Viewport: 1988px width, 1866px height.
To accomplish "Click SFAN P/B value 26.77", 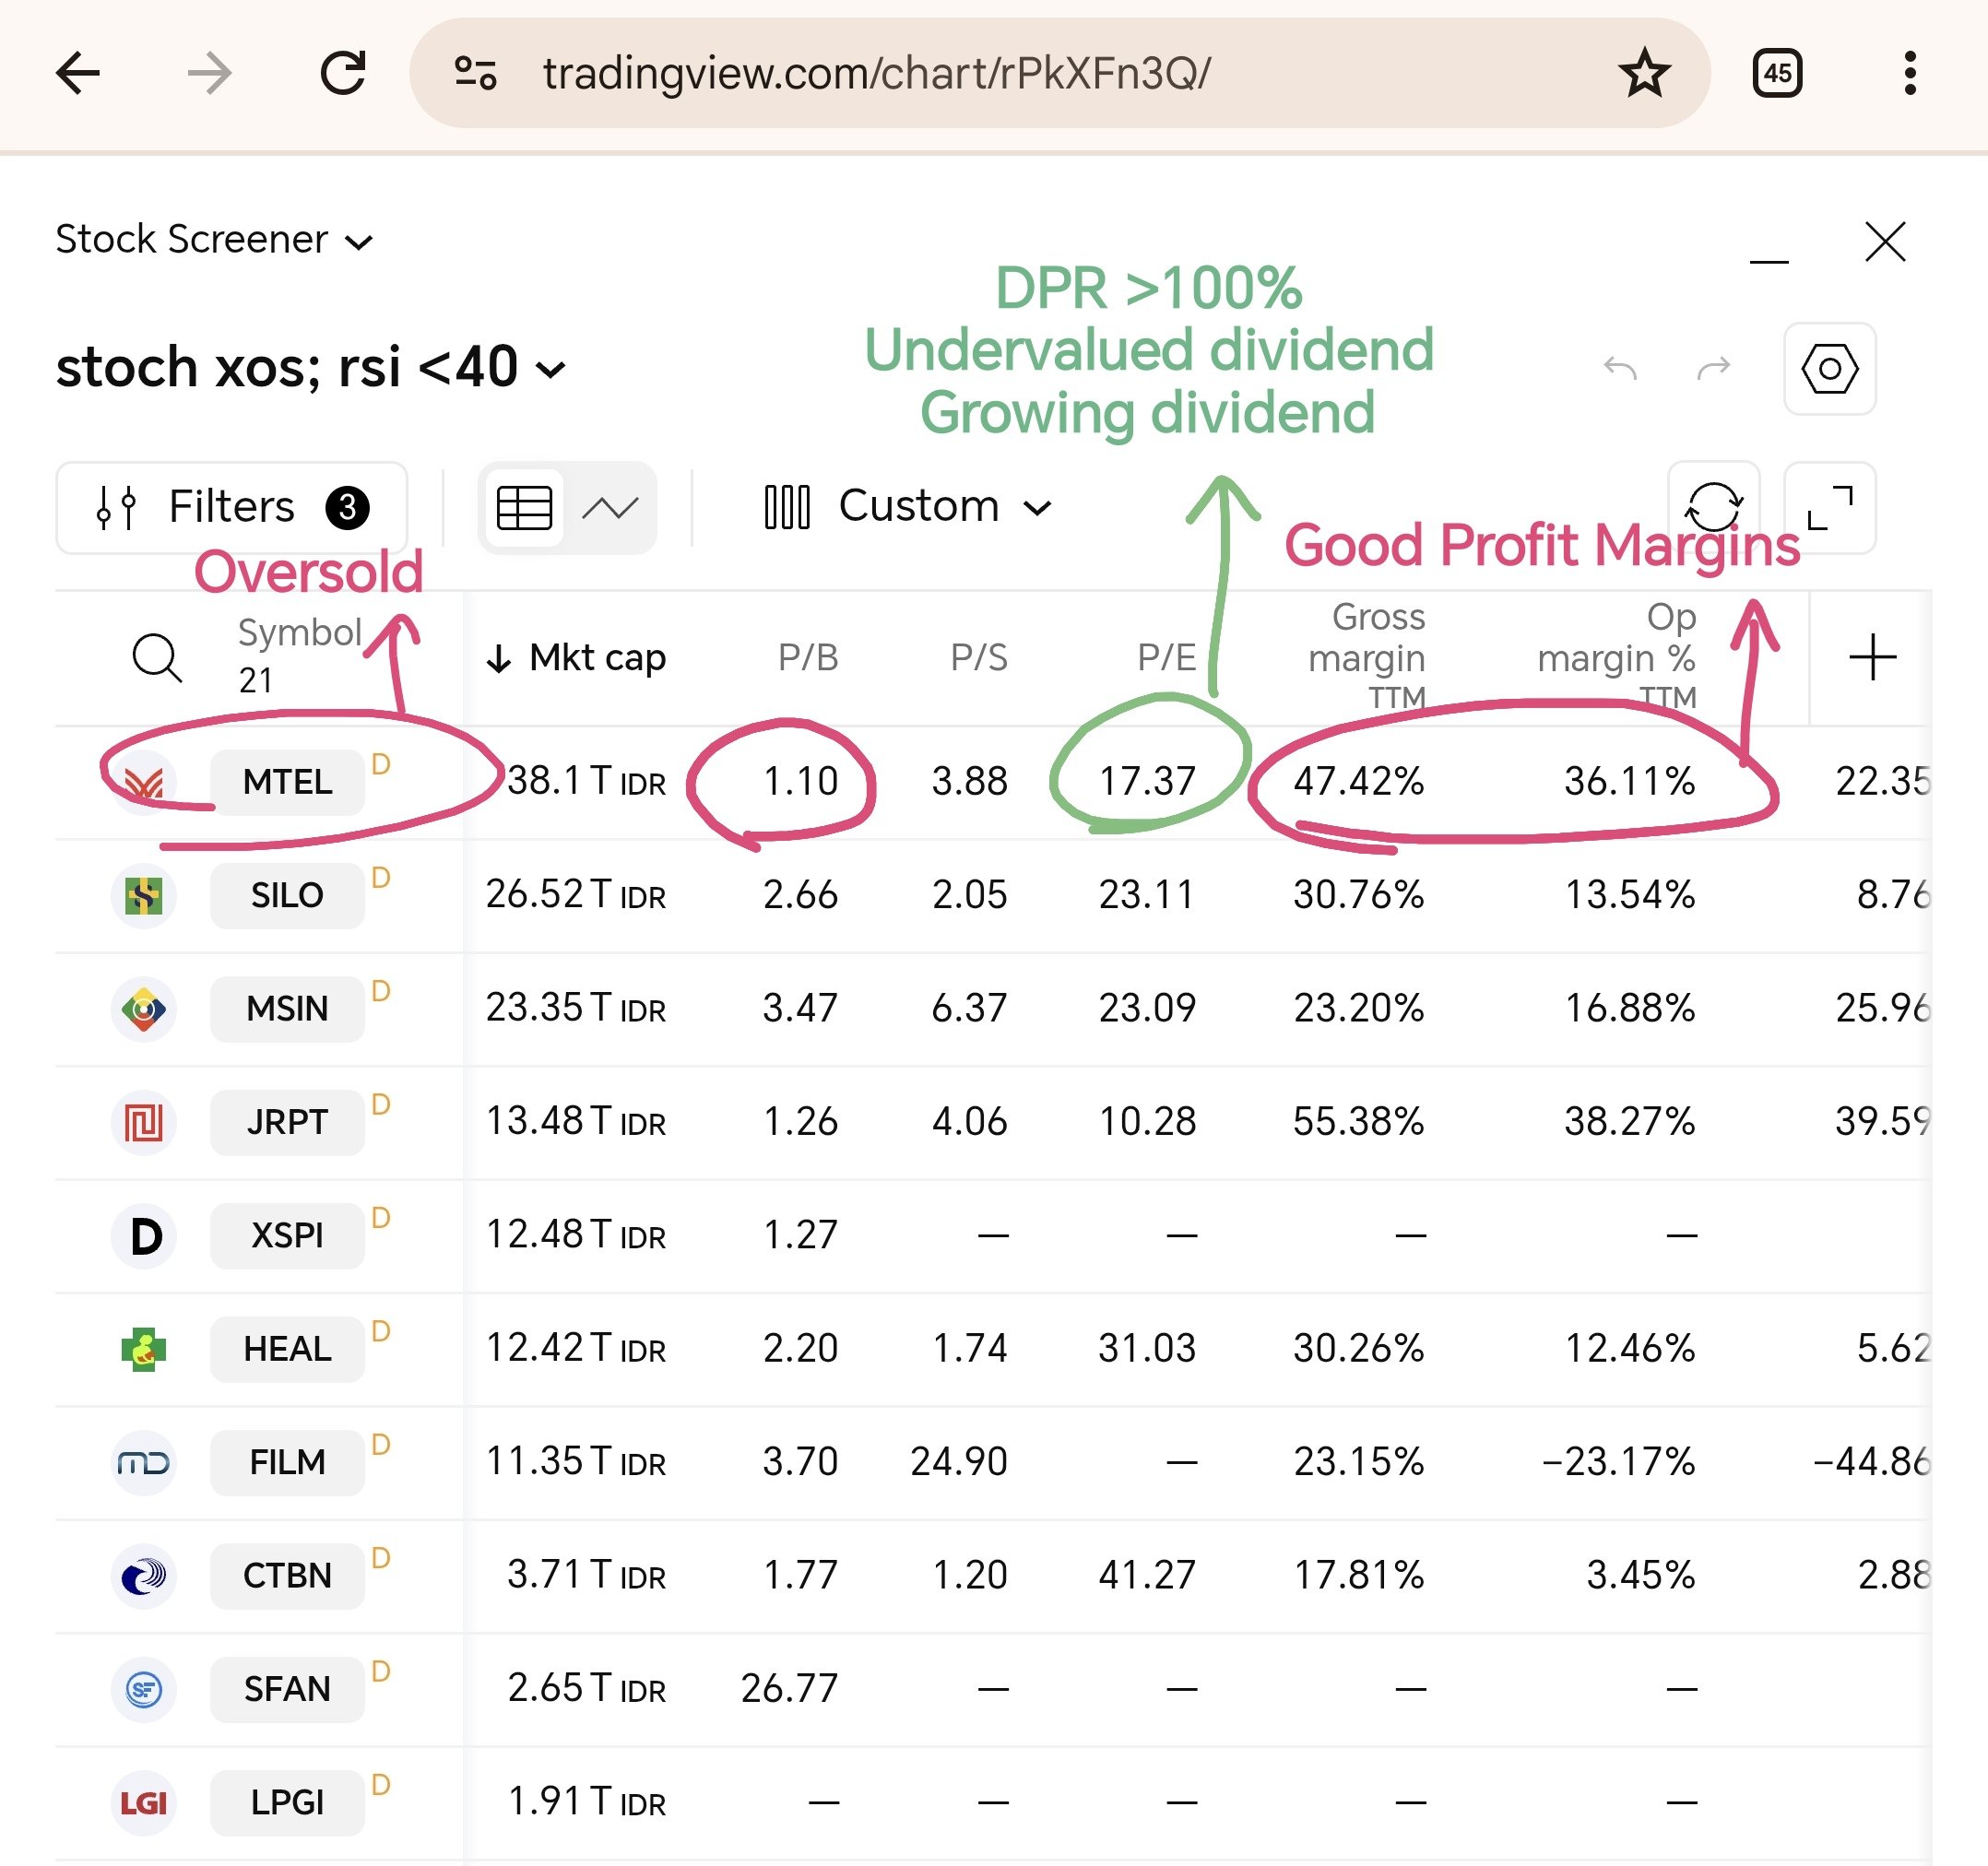I will click(x=789, y=1688).
